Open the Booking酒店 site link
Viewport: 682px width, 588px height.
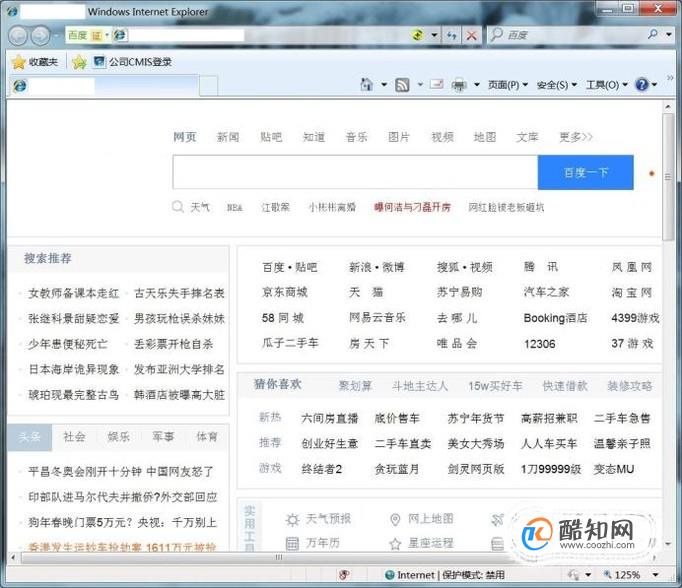[555, 318]
